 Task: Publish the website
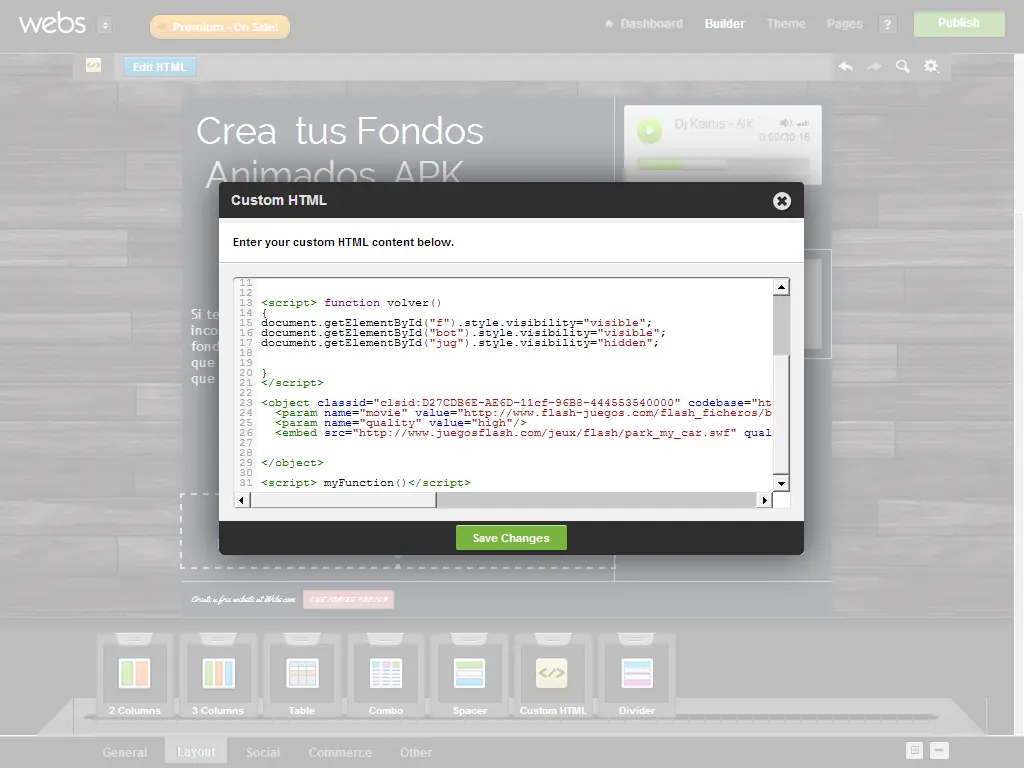click(959, 24)
